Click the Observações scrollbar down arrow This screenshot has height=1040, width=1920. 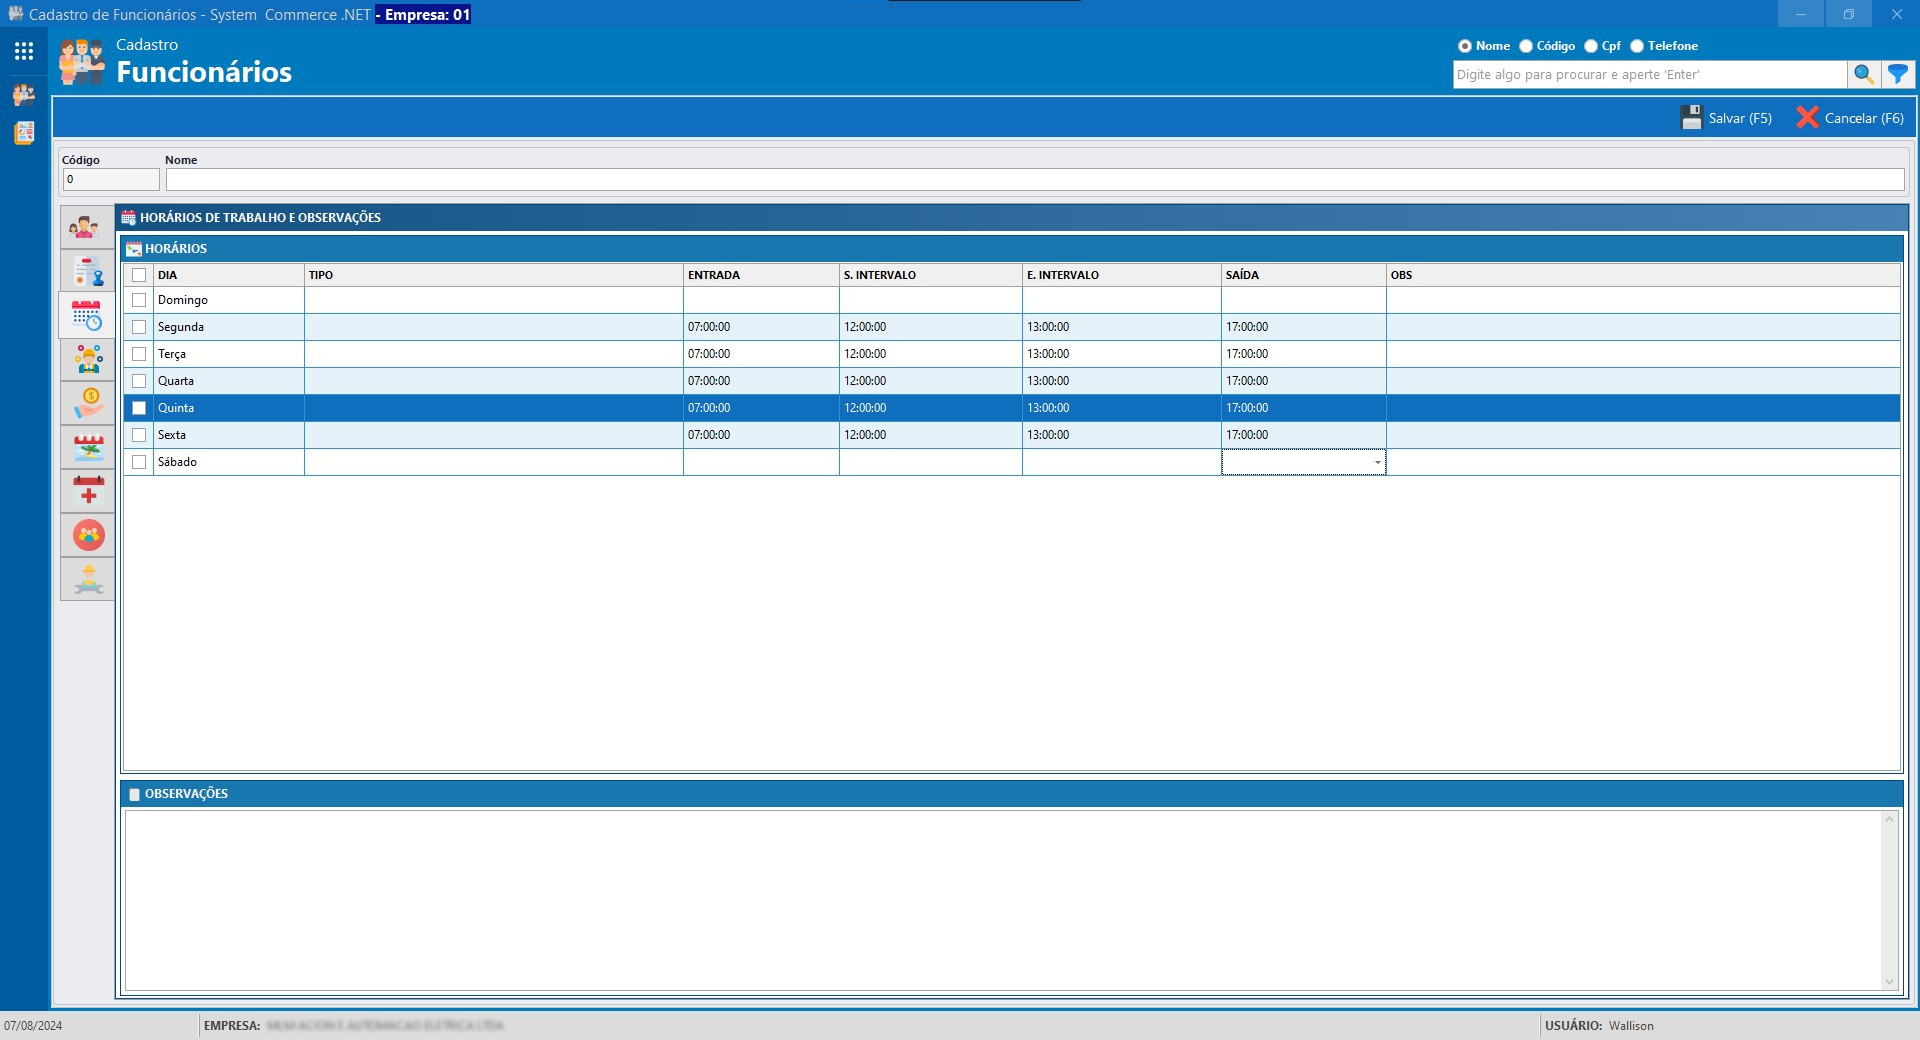pyautogui.click(x=1889, y=982)
